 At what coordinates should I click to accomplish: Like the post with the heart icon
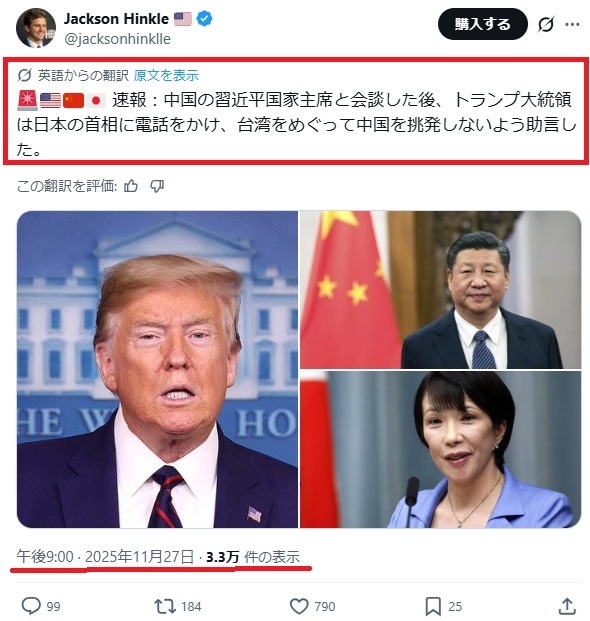[x=299, y=606]
